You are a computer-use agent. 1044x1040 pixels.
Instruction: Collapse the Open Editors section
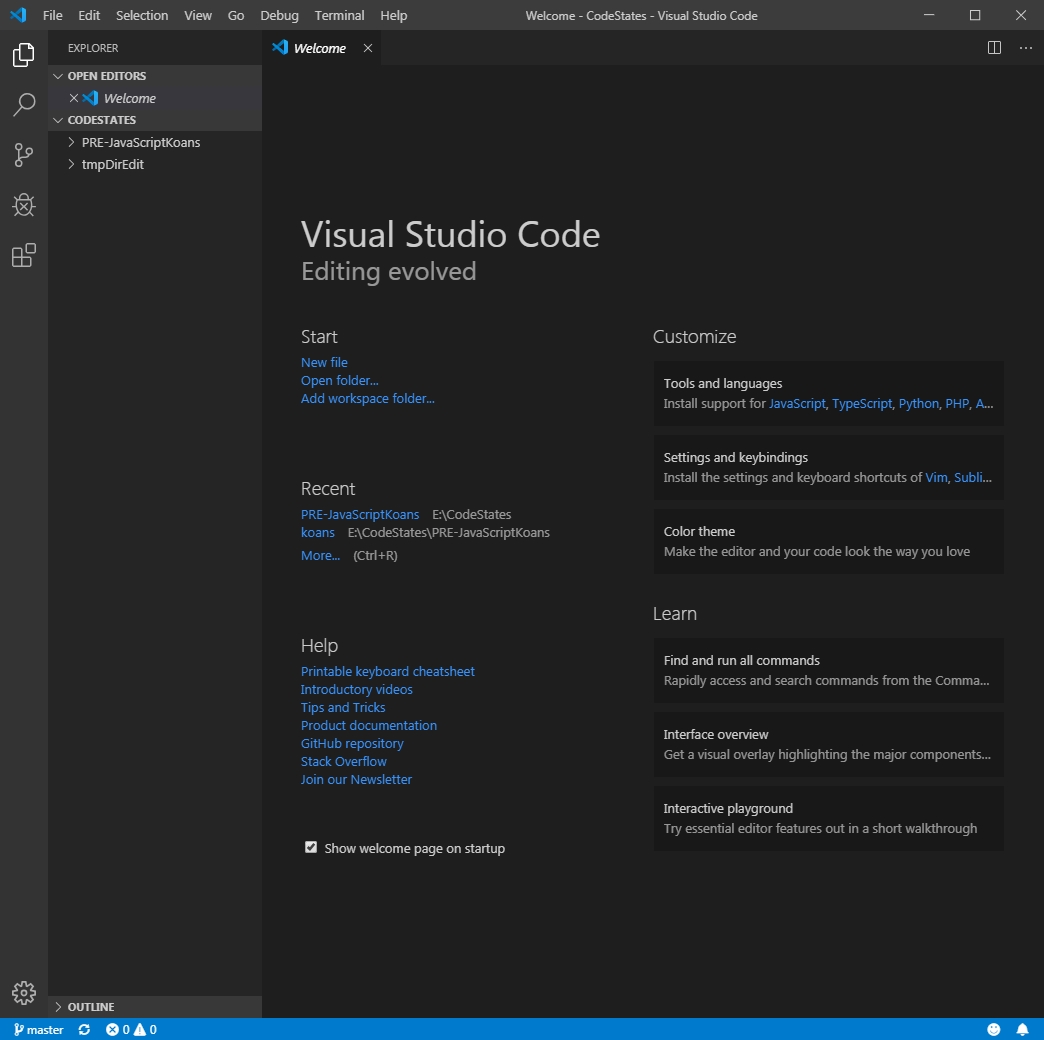[x=155, y=76]
